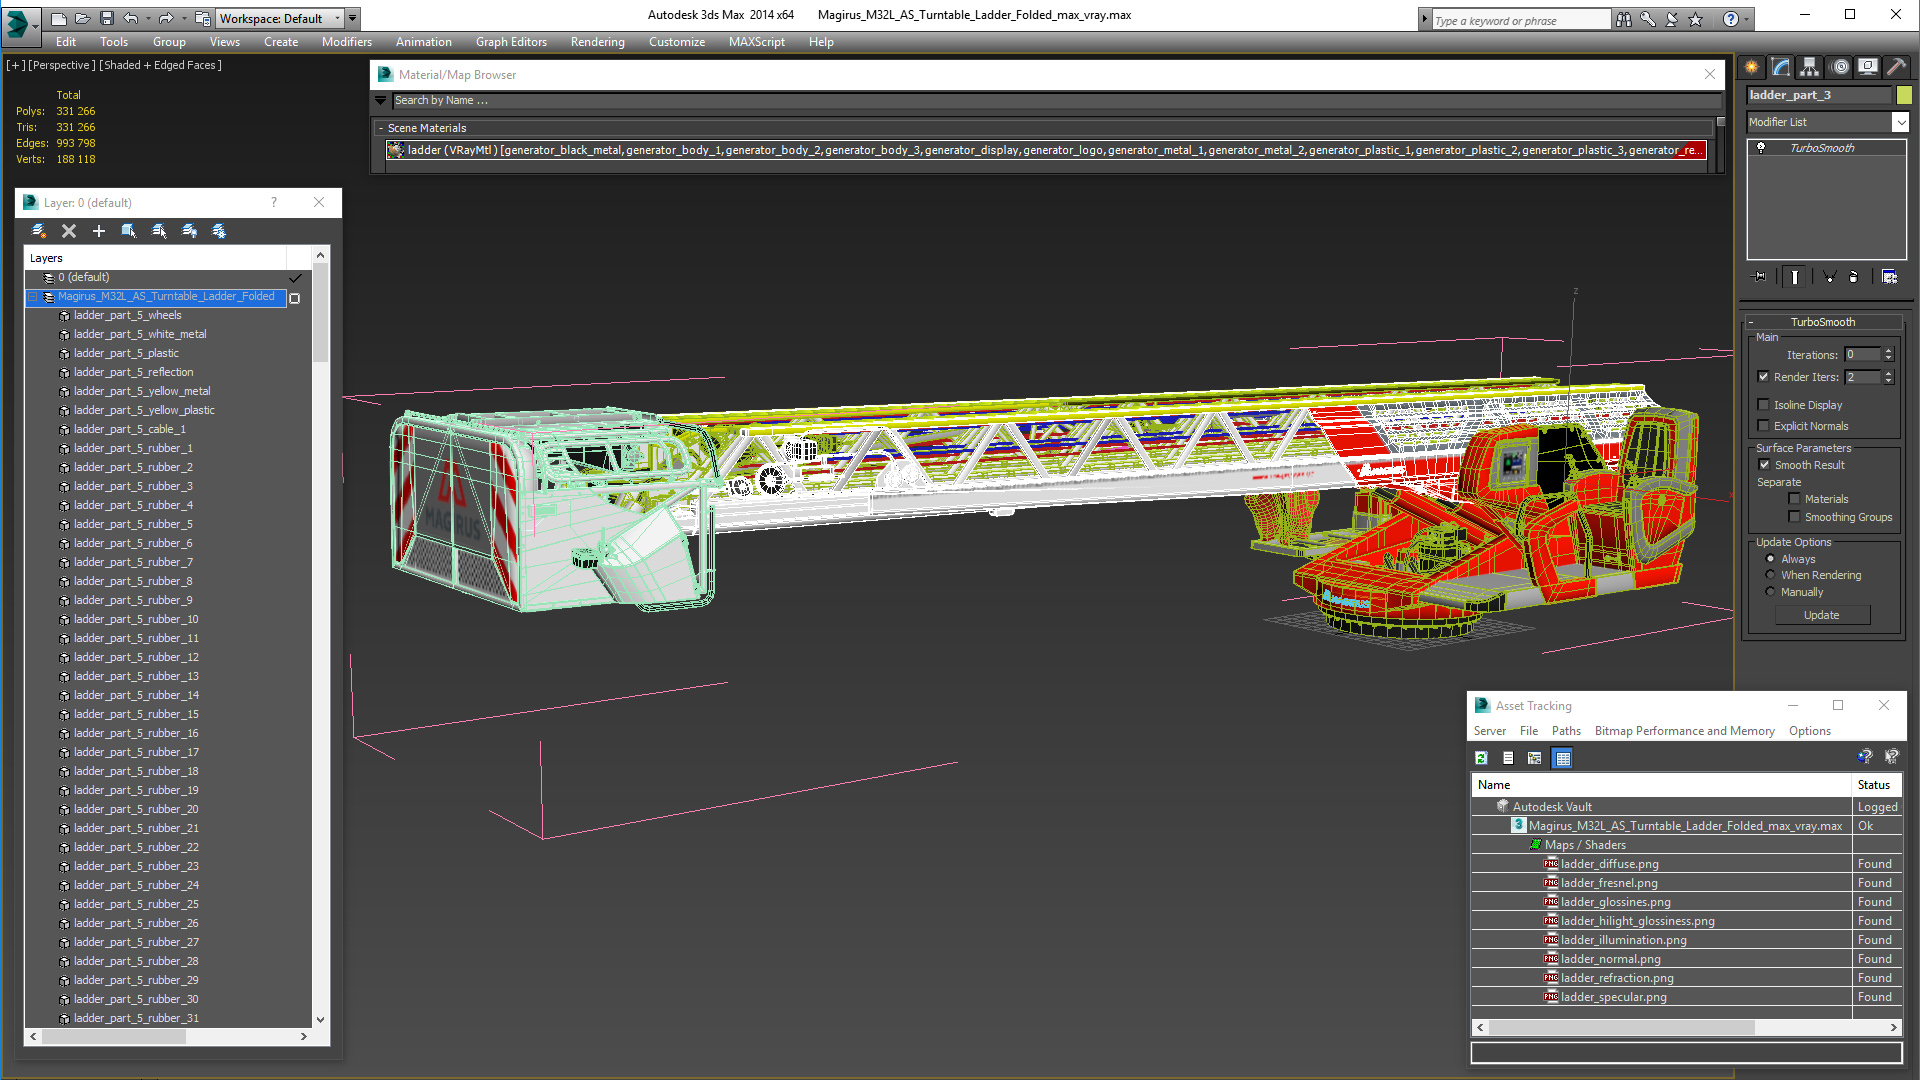The height and width of the screenshot is (1080, 1920).
Task: Switch to the Modify command panel
Action: [1781, 67]
